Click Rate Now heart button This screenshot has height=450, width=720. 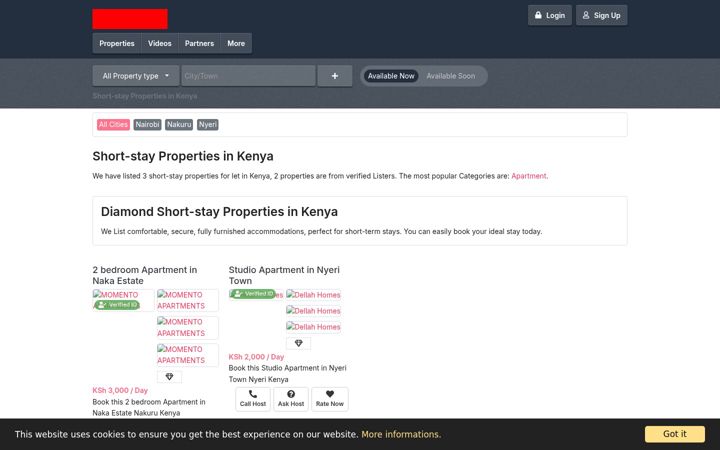330,399
